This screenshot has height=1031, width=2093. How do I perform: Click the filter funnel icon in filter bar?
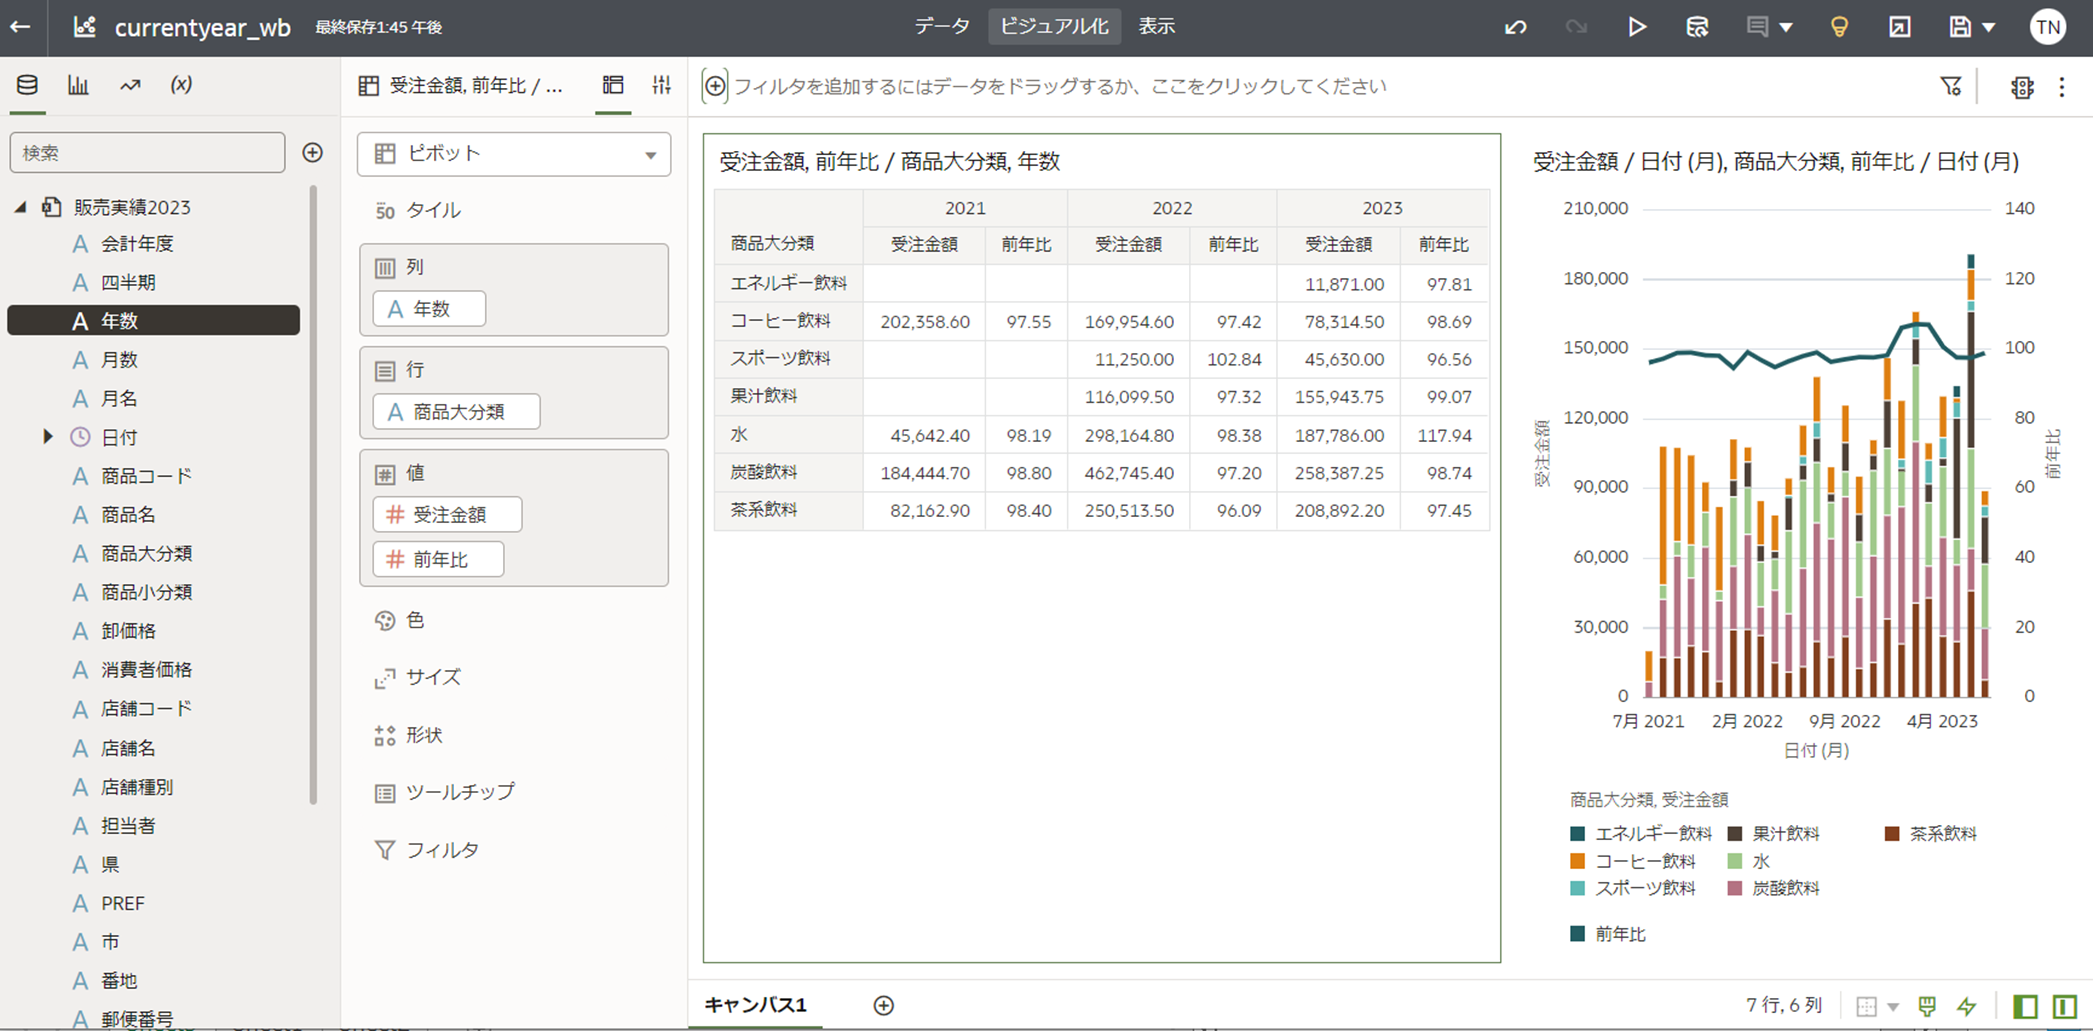[x=1951, y=86]
